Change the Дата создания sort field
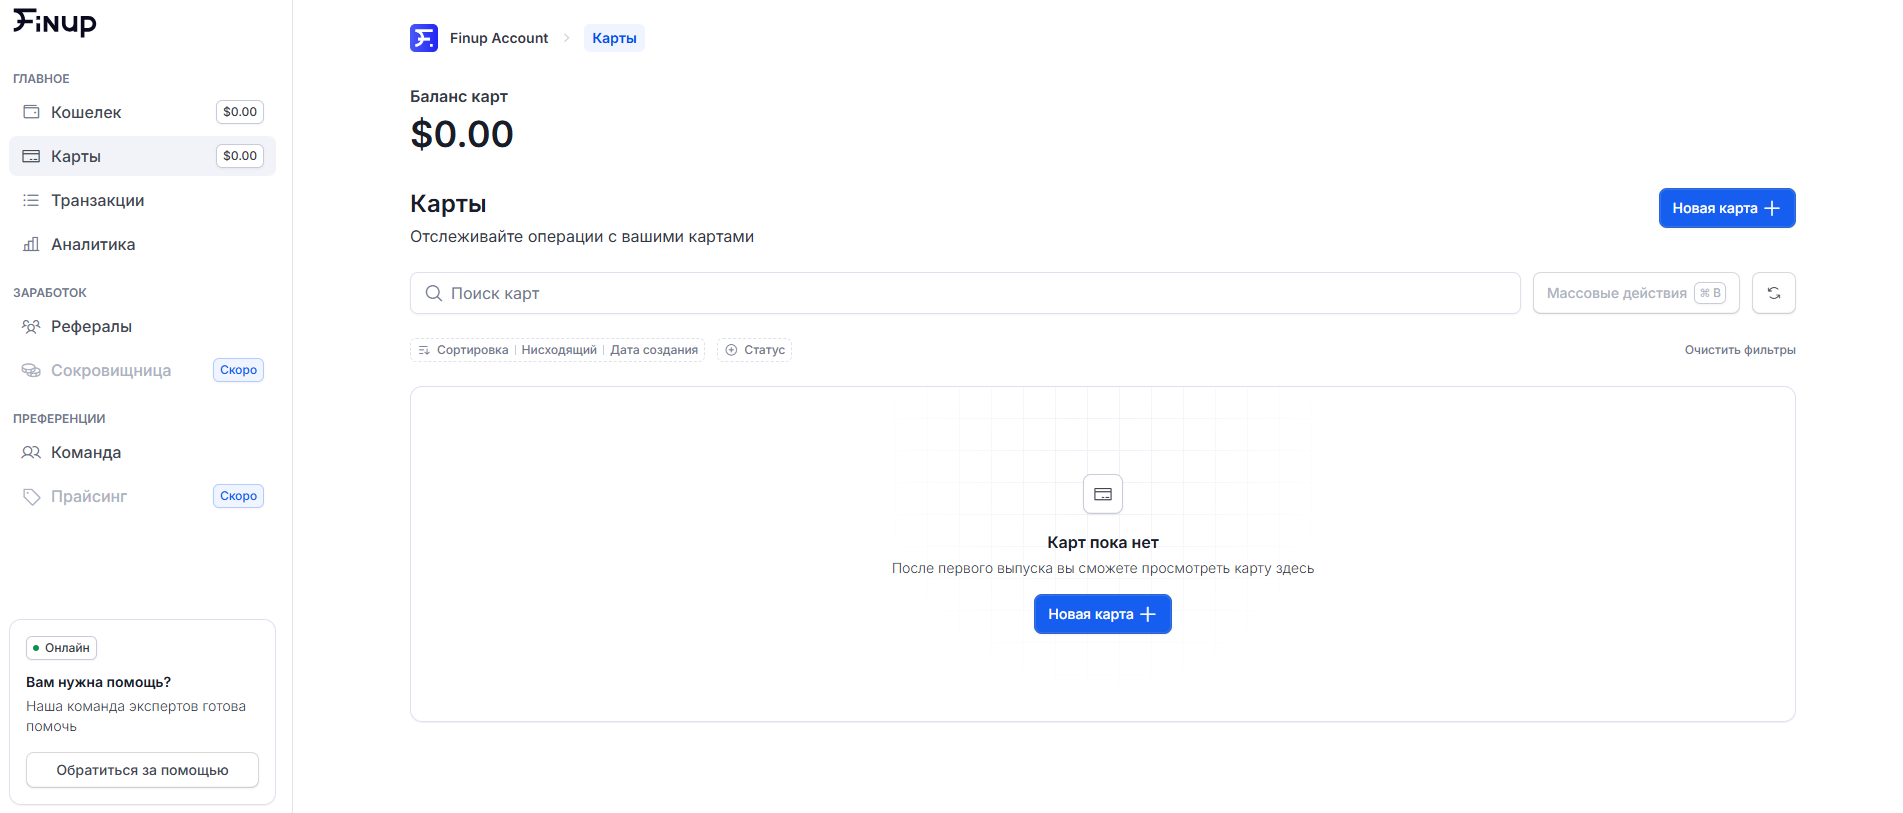Viewport: 1903px width, 813px height. pos(654,350)
